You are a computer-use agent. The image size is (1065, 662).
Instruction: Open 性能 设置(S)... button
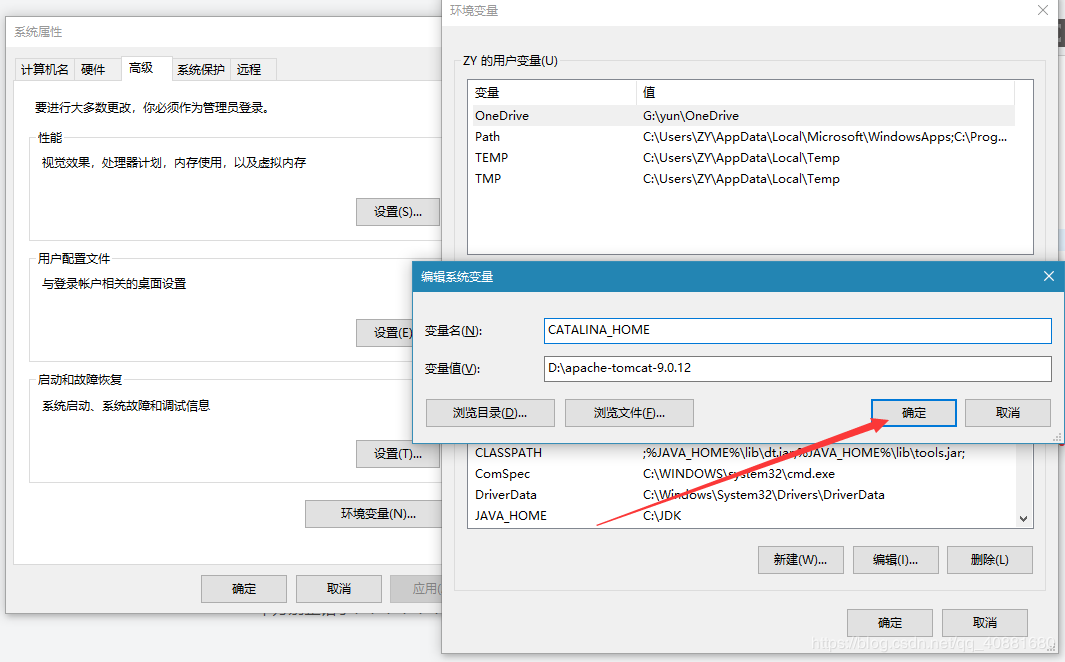(397, 212)
